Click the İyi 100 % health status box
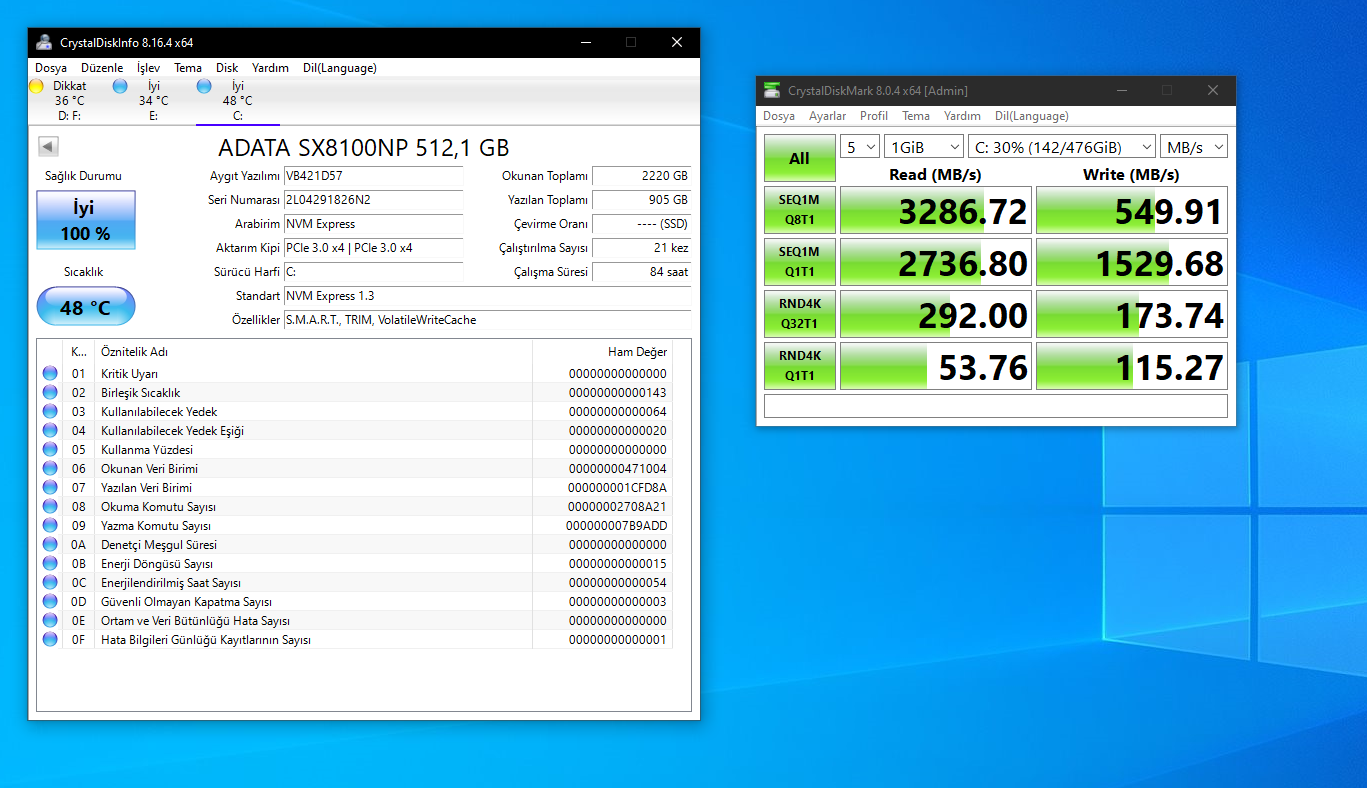The height and width of the screenshot is (788, 1367). click(86, 221)
